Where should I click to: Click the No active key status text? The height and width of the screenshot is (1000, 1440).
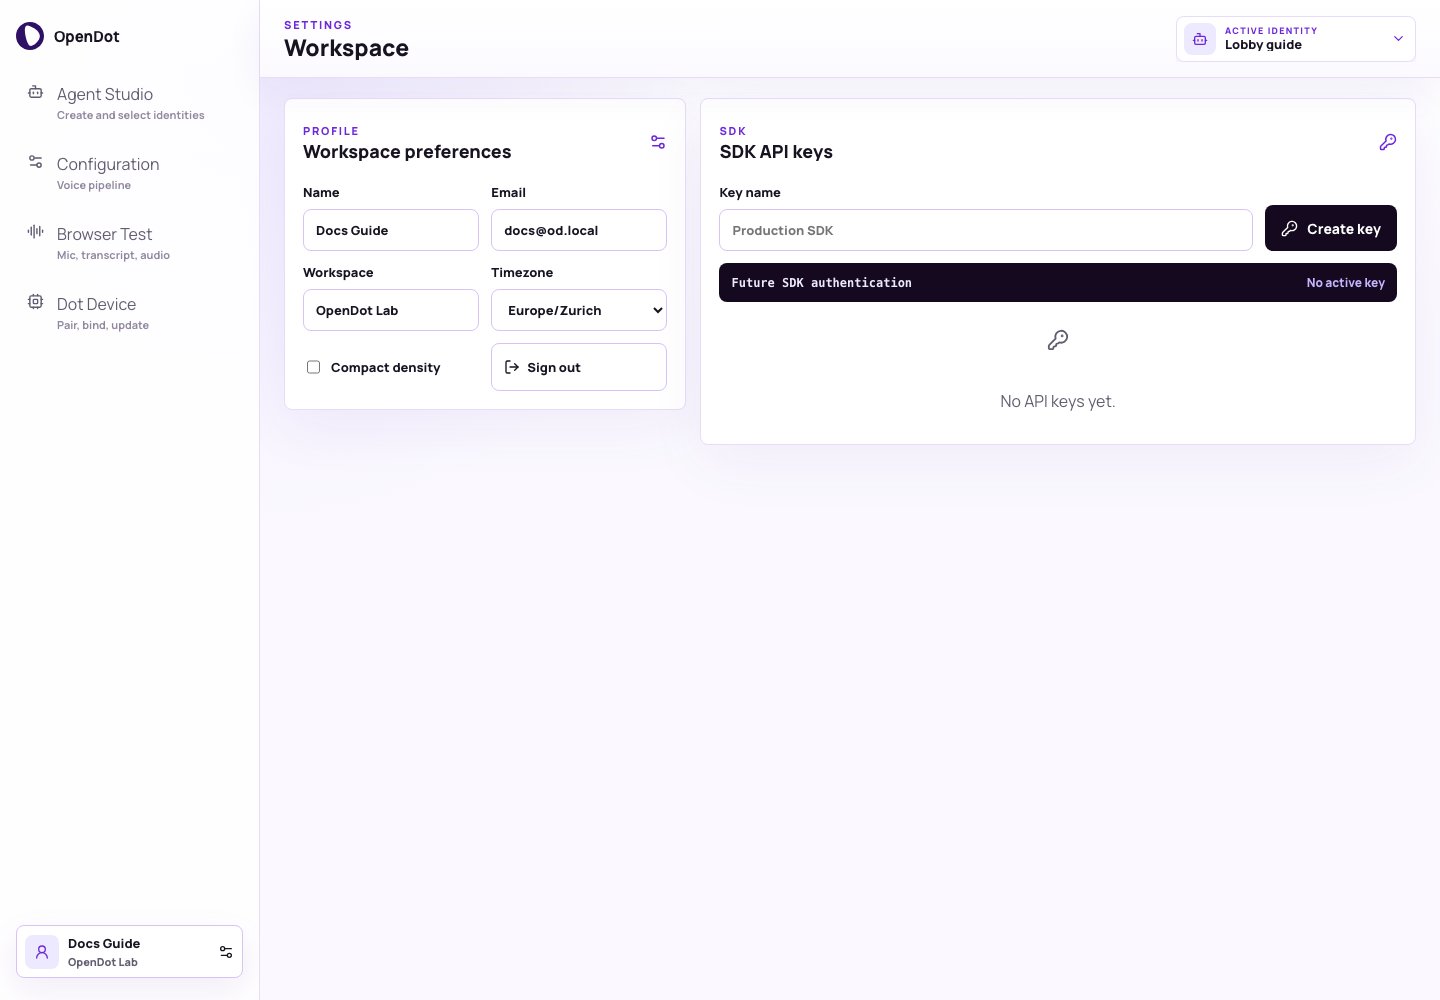(x=1345, y=283)
